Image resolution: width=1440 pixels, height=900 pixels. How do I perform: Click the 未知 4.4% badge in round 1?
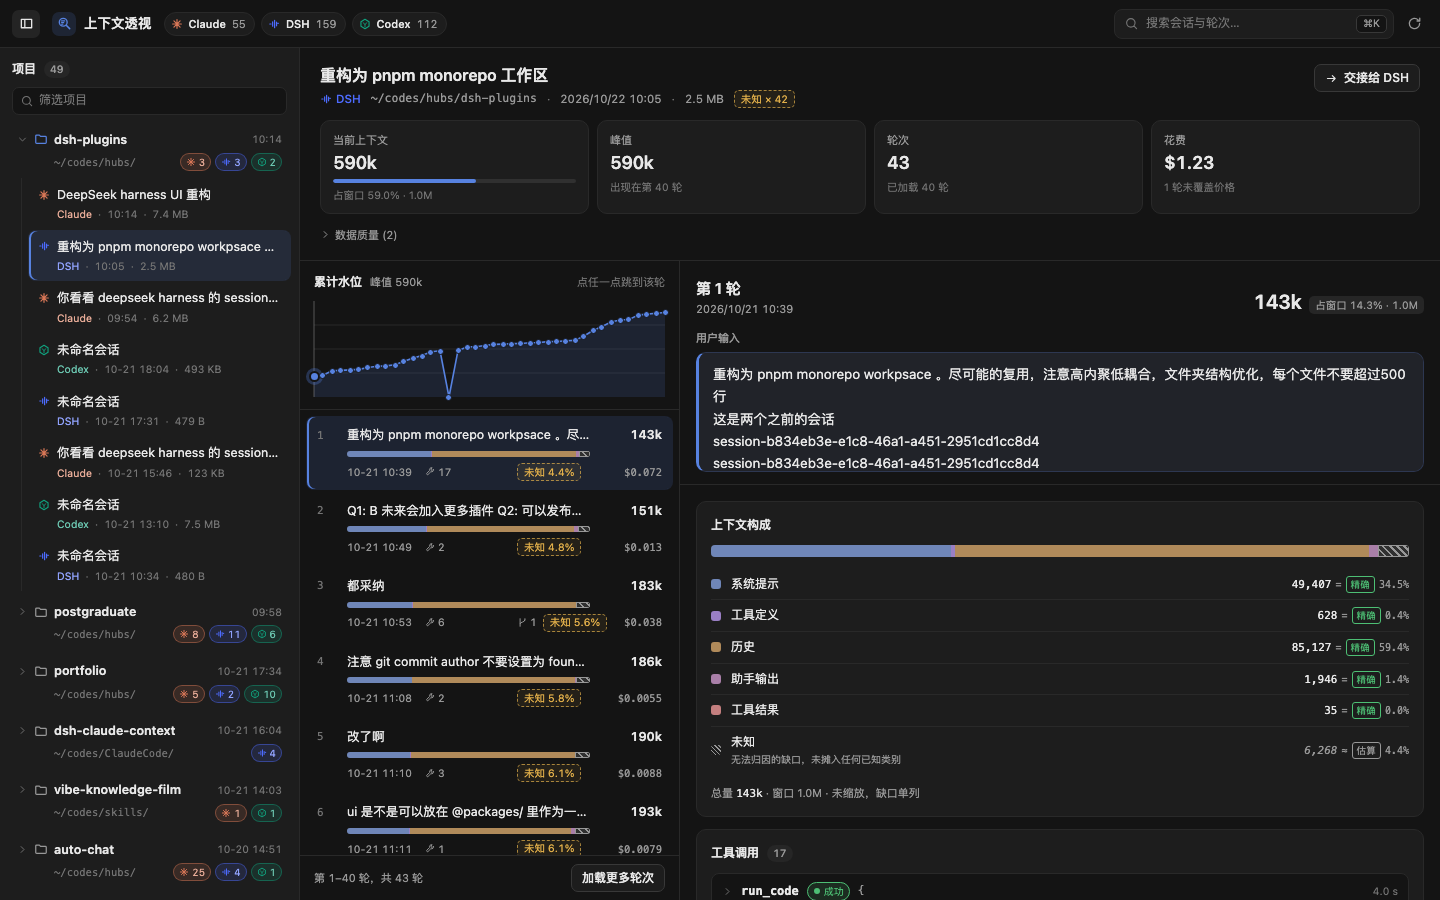pyautogui.click(x=549, y=472)
